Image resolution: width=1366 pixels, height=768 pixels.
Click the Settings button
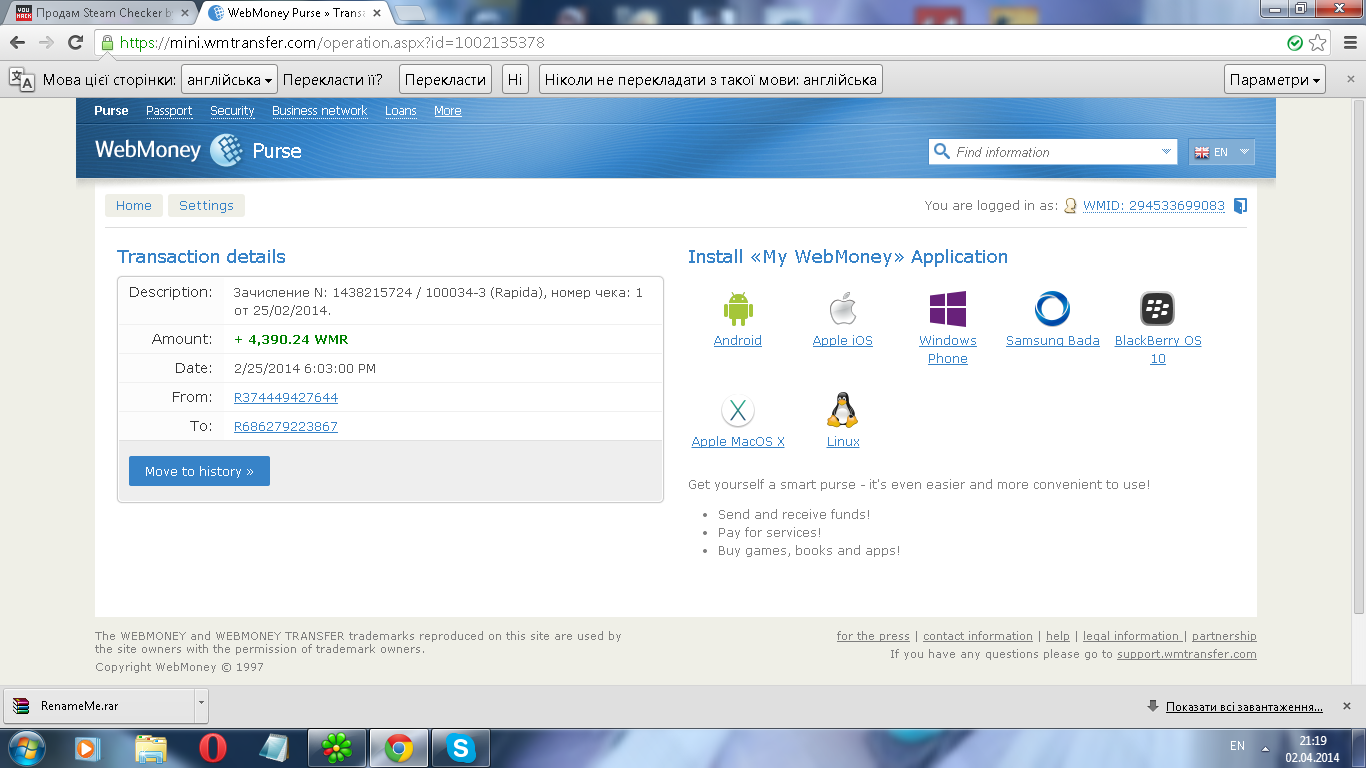click(206, 206)
